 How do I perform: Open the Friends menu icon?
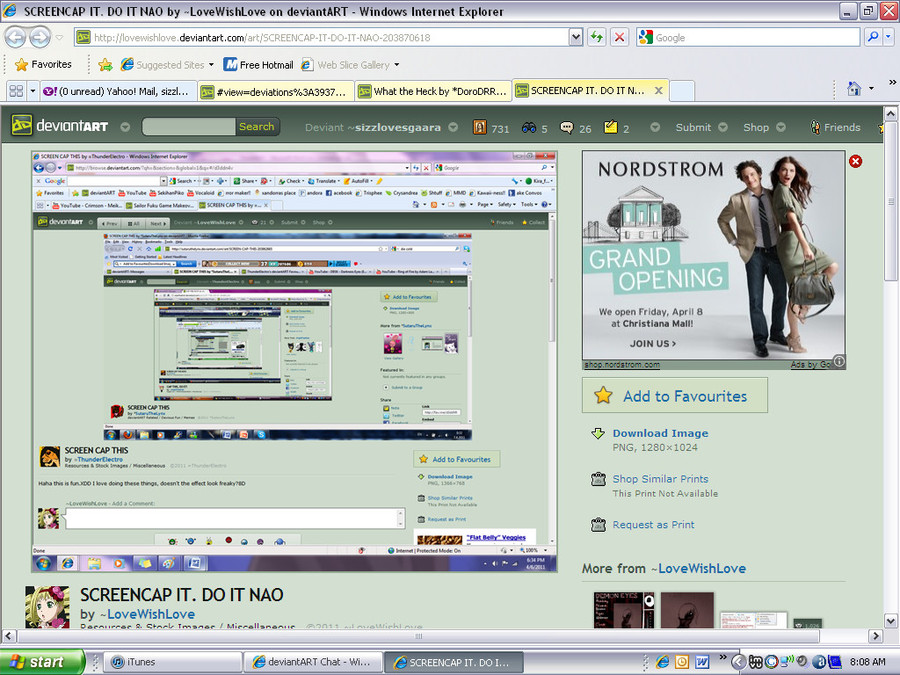pos(815,127)
